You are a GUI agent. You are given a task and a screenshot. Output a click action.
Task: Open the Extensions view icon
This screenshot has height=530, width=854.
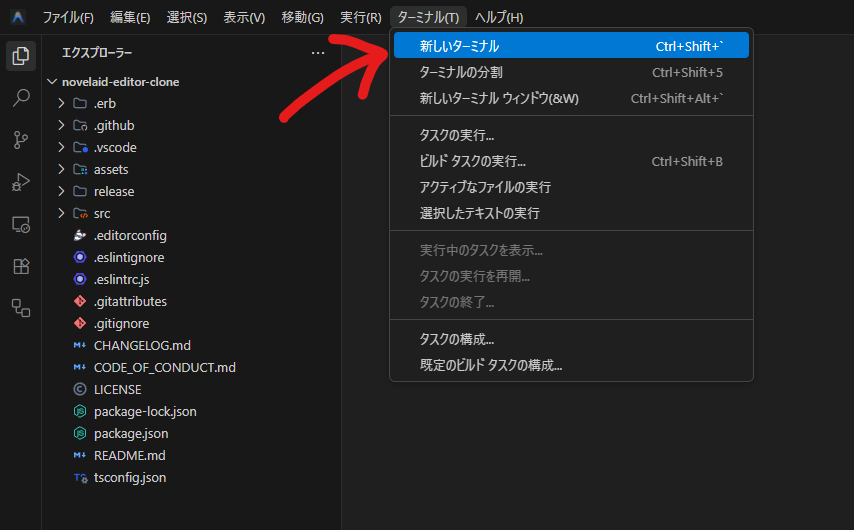20,266
